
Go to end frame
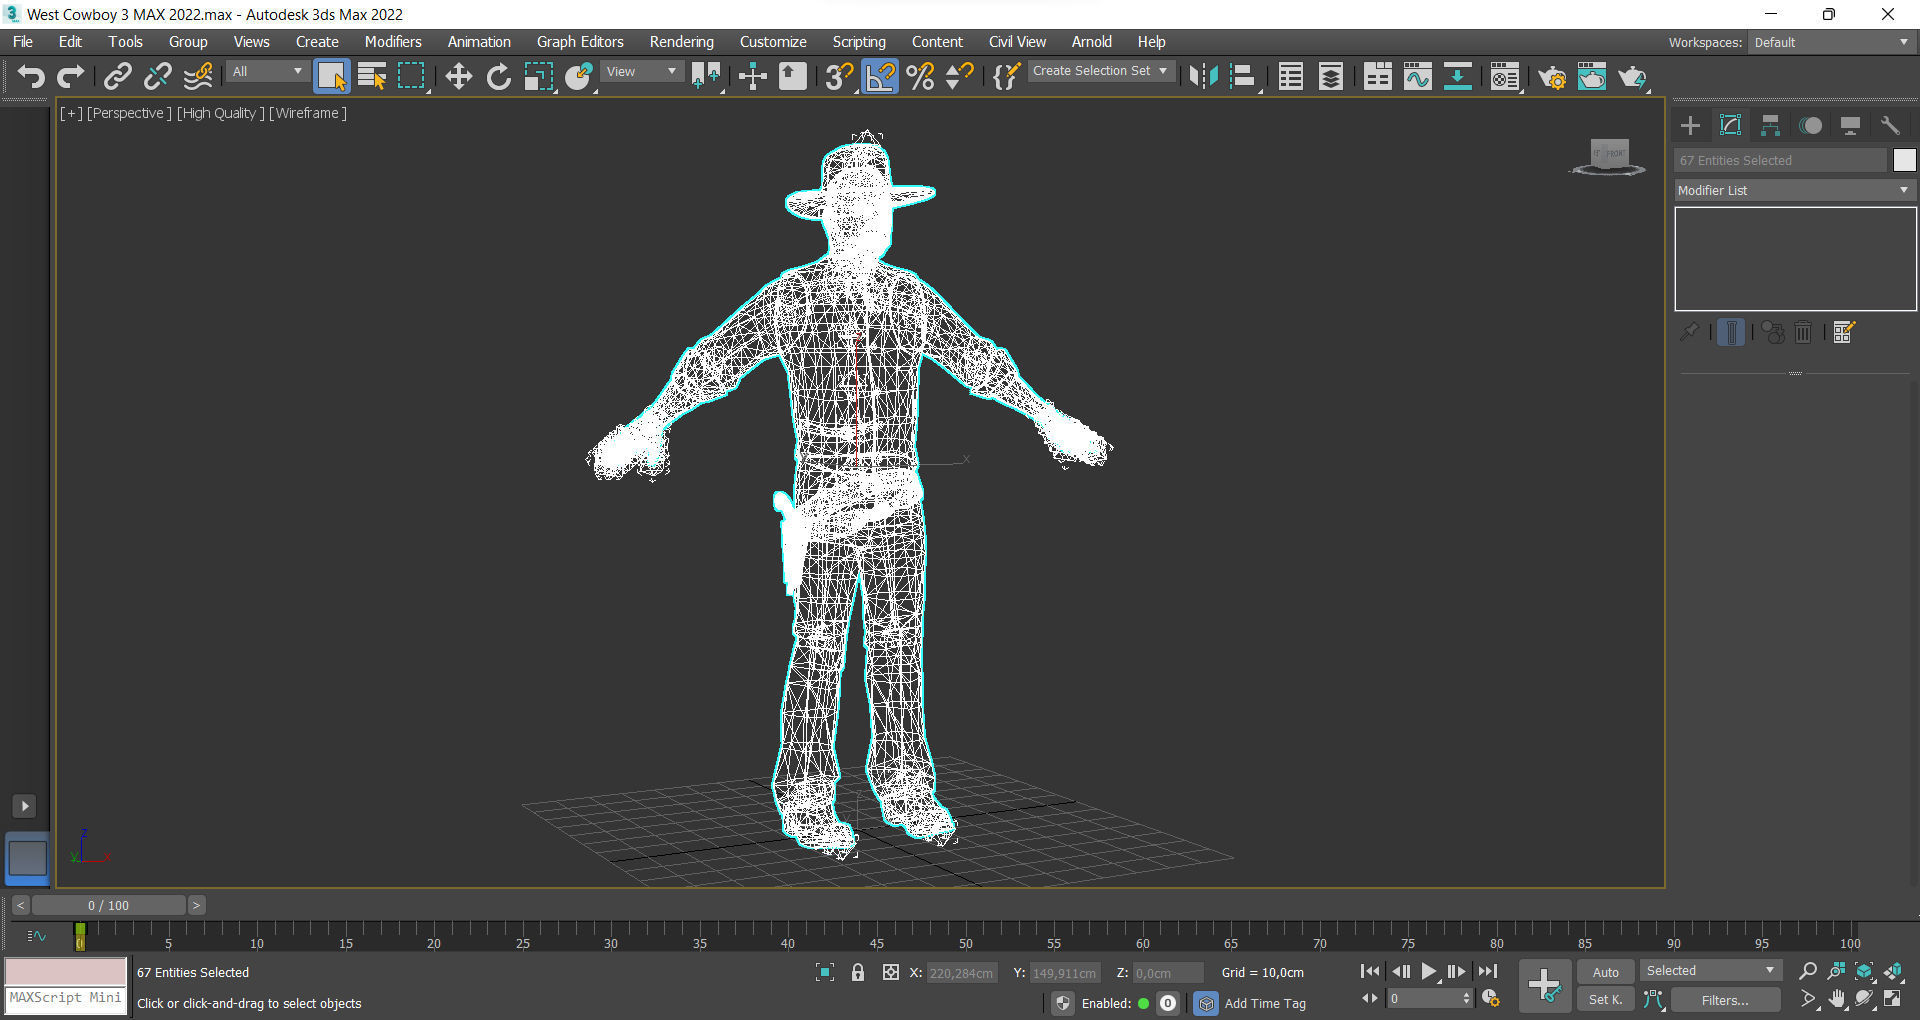tap(1488, 971)
